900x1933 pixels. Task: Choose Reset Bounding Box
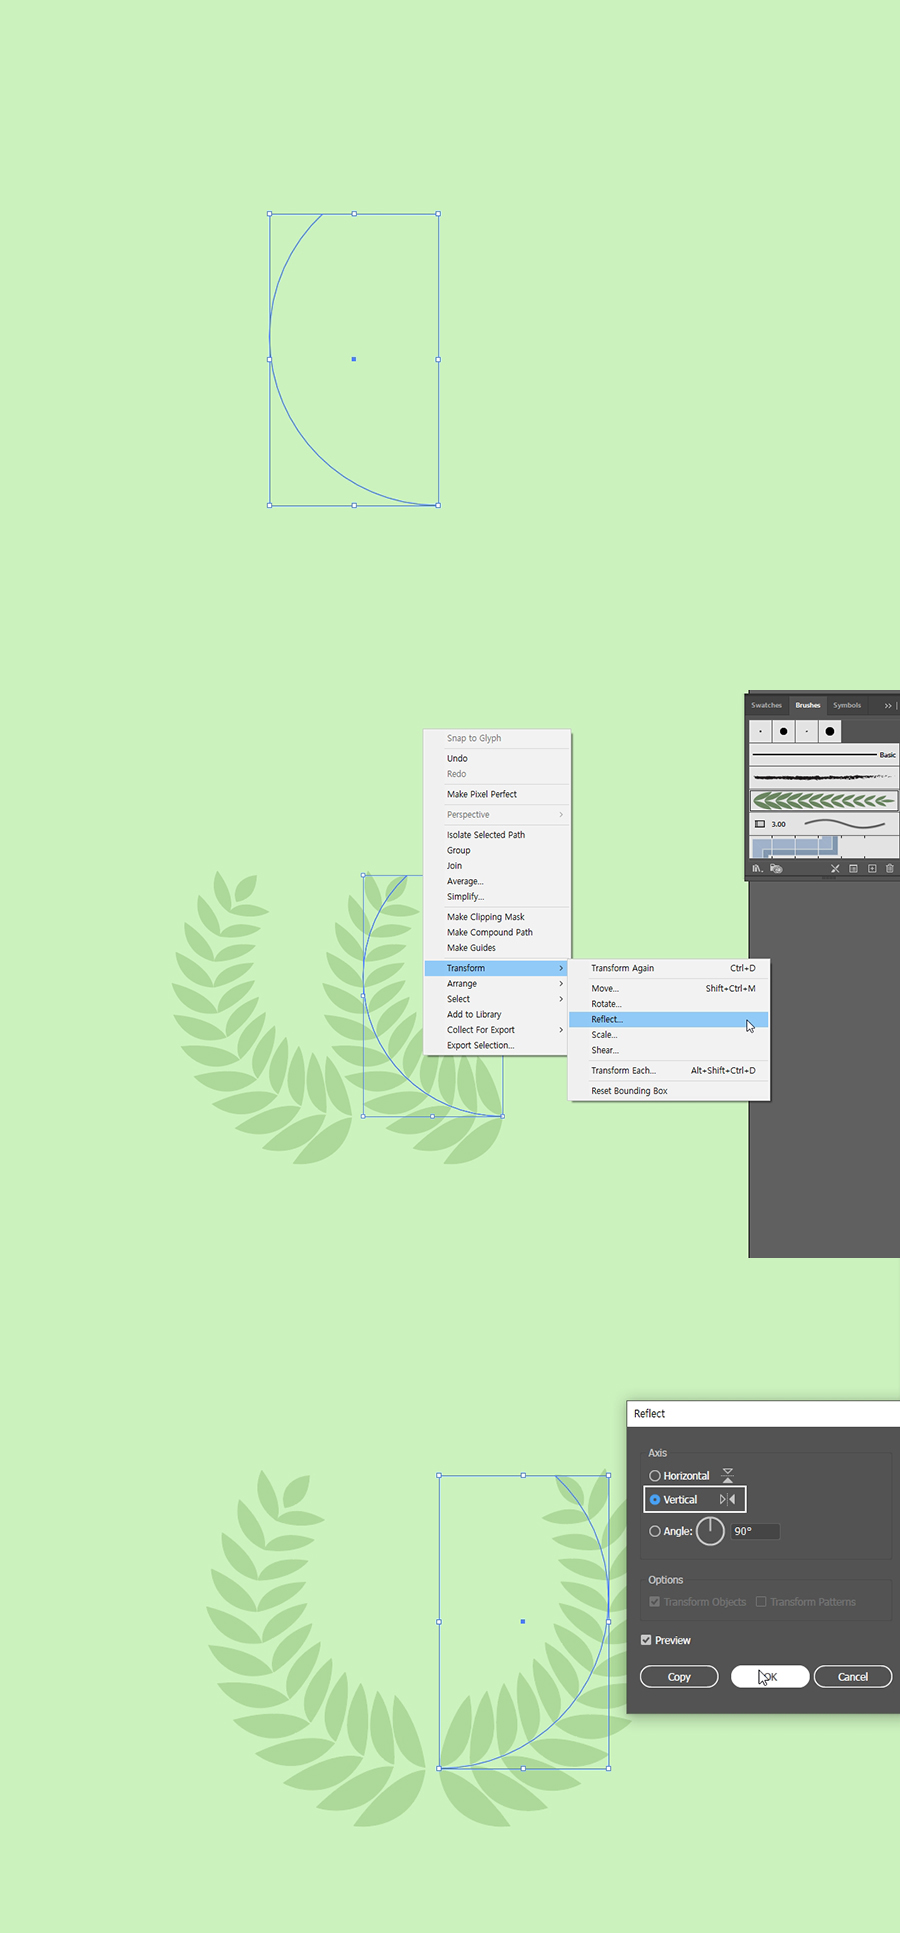(669, 1091)
